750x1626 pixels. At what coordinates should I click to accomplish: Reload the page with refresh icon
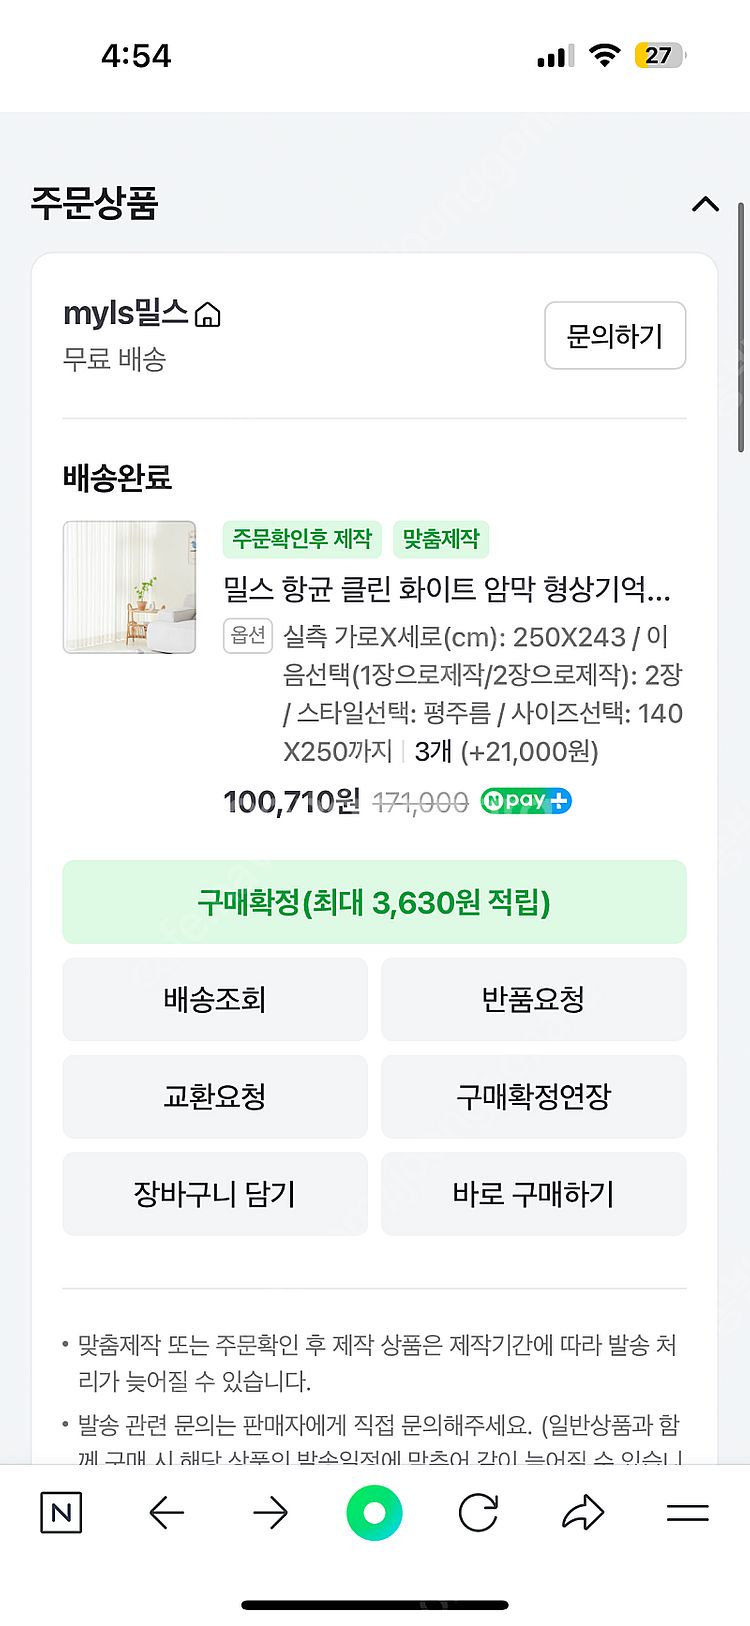pos(478,1513)
